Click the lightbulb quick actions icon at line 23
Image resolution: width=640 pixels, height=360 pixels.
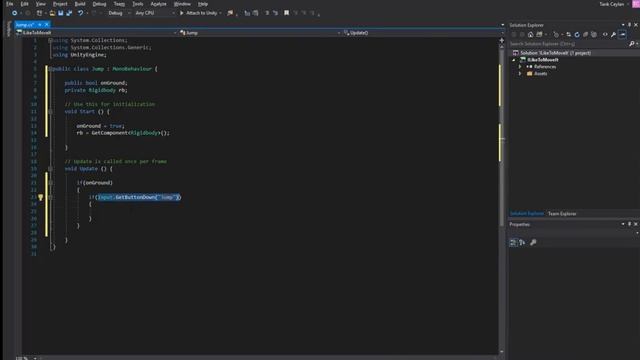(40, 197)
